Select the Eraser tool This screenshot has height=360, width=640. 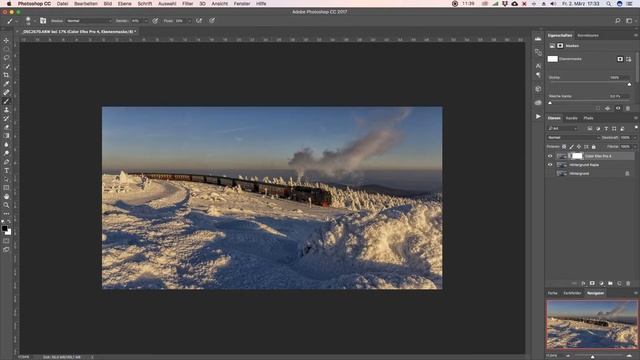(x=6, y=127)
